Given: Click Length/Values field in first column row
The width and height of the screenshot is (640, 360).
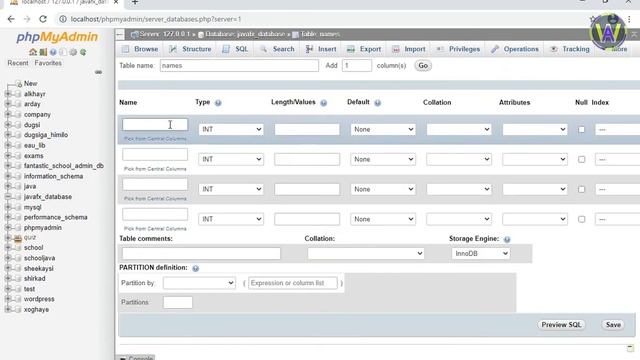Looking at the screenshot, I should pyautogui.click(x=307, y=129).
